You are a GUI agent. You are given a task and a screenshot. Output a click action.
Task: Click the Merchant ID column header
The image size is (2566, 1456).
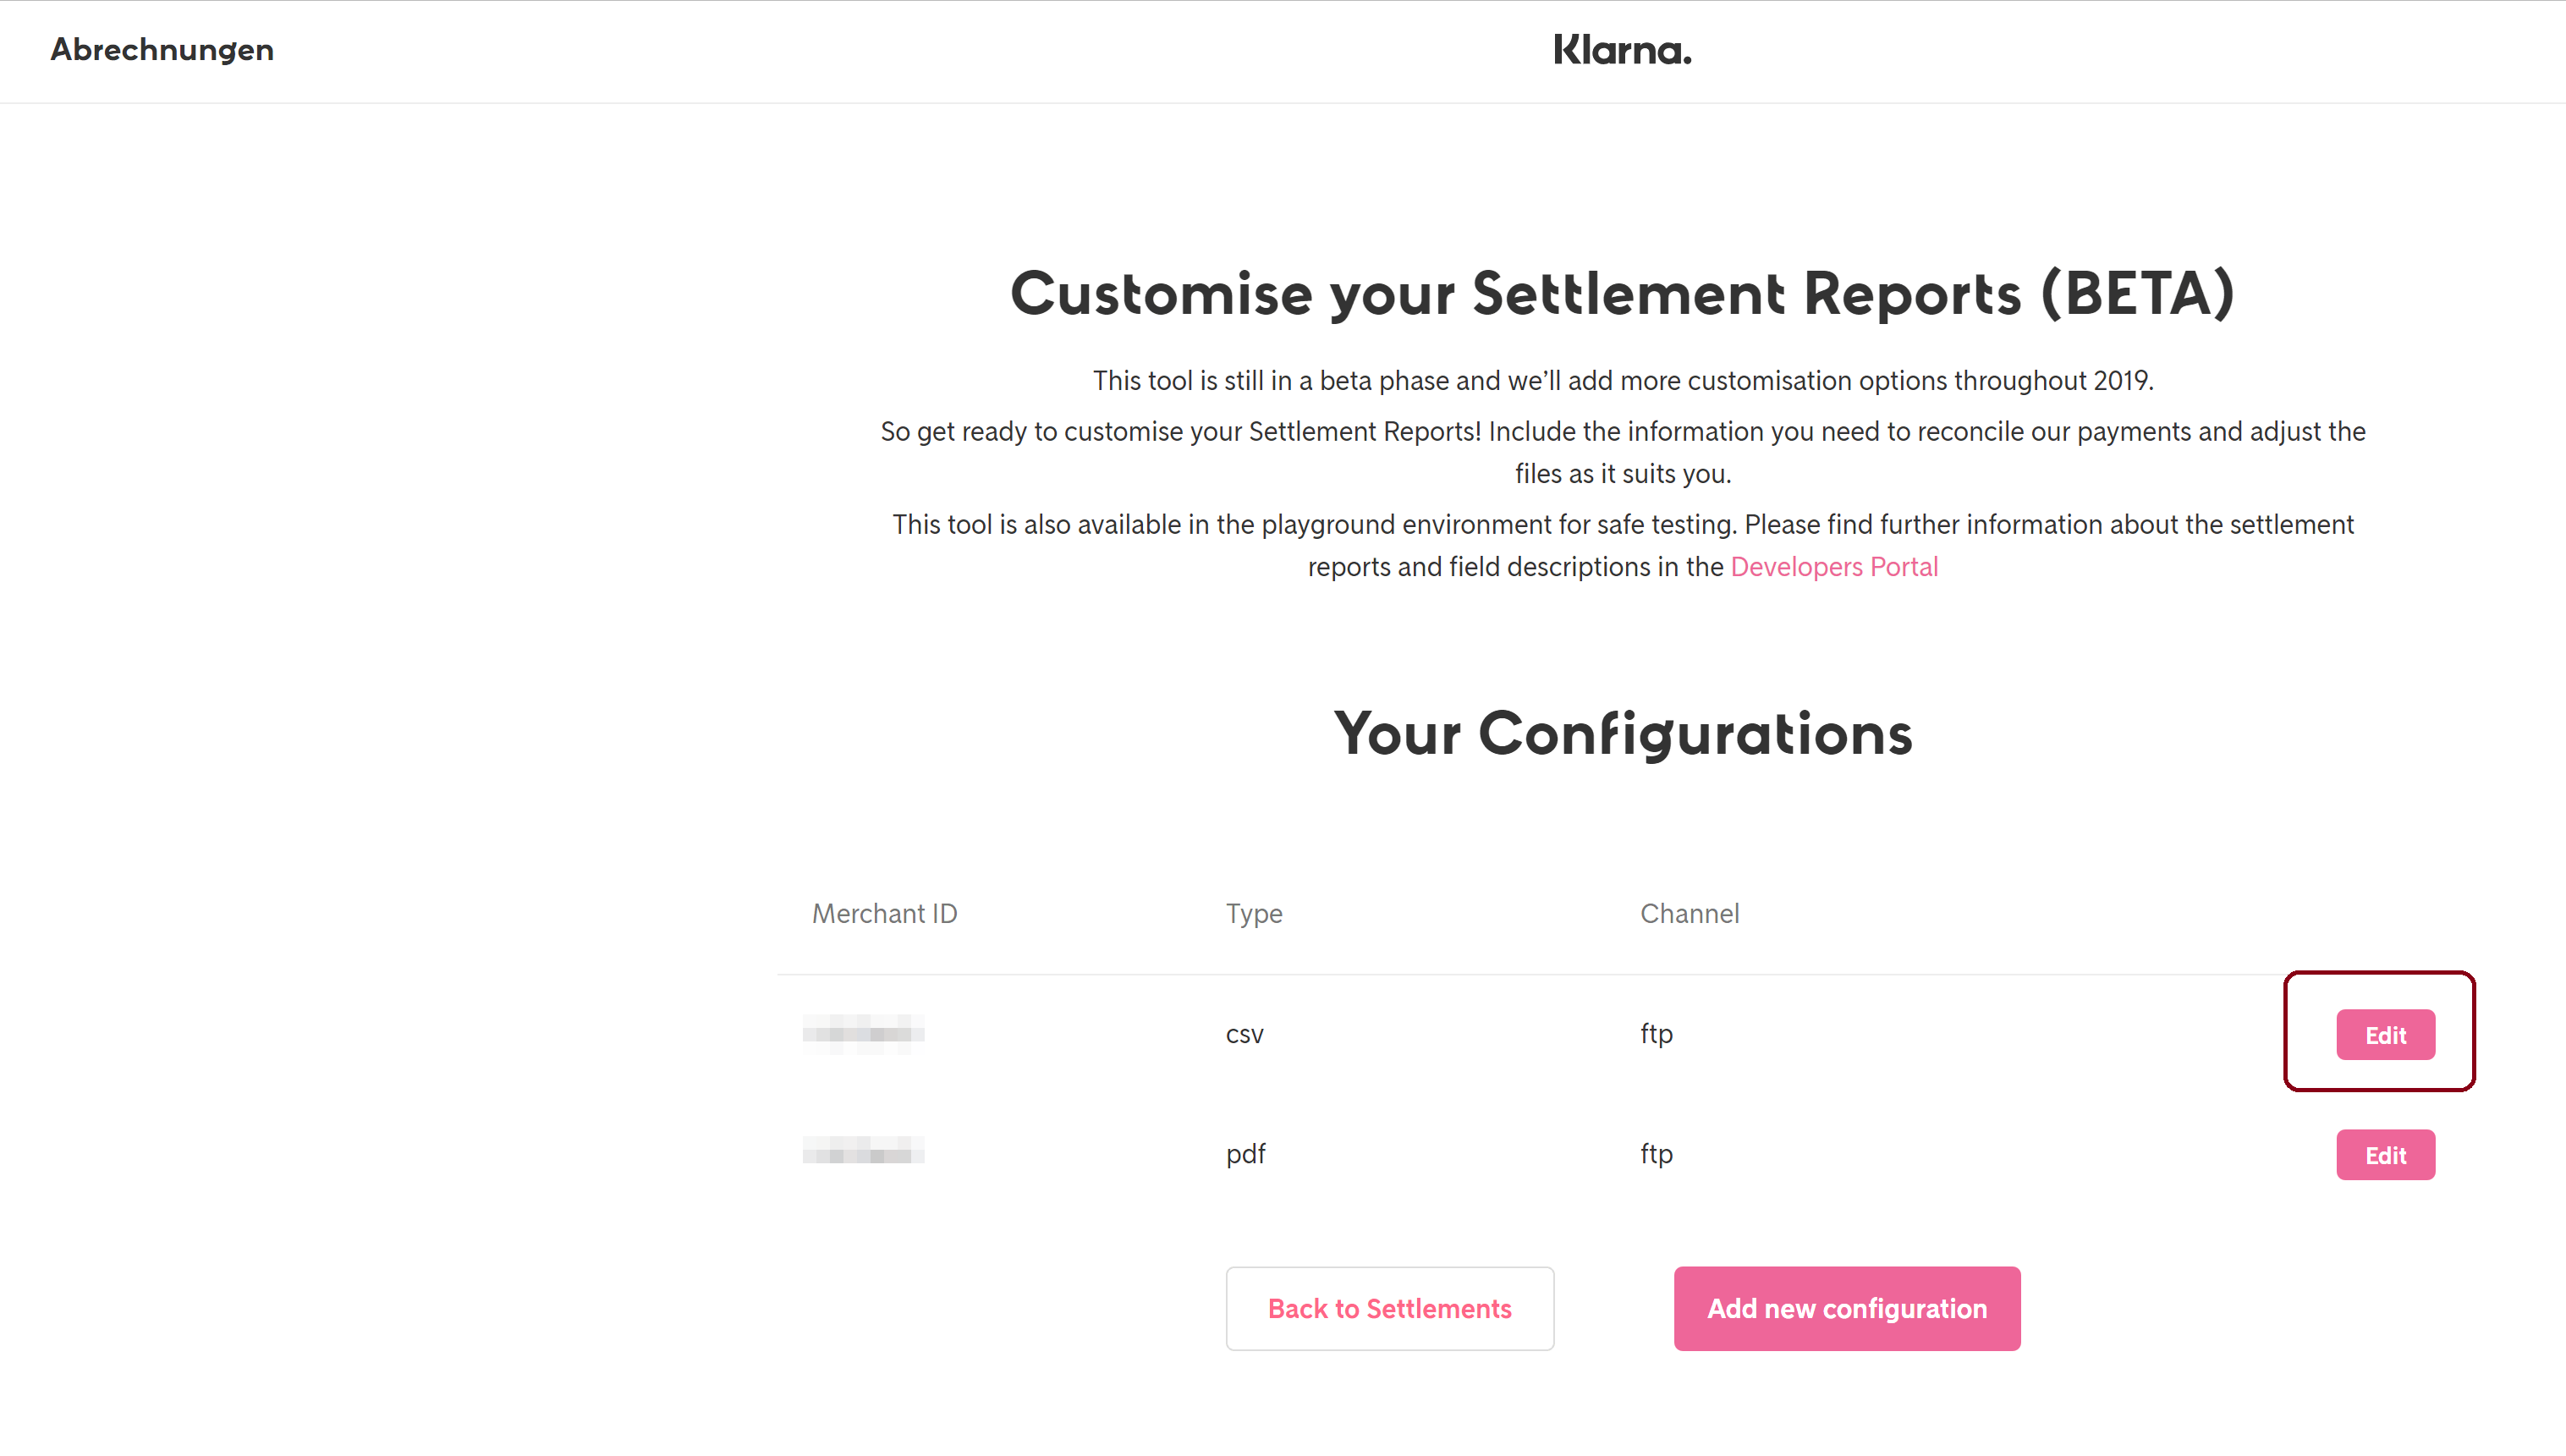pyautogui.click(x=884, y=913)
